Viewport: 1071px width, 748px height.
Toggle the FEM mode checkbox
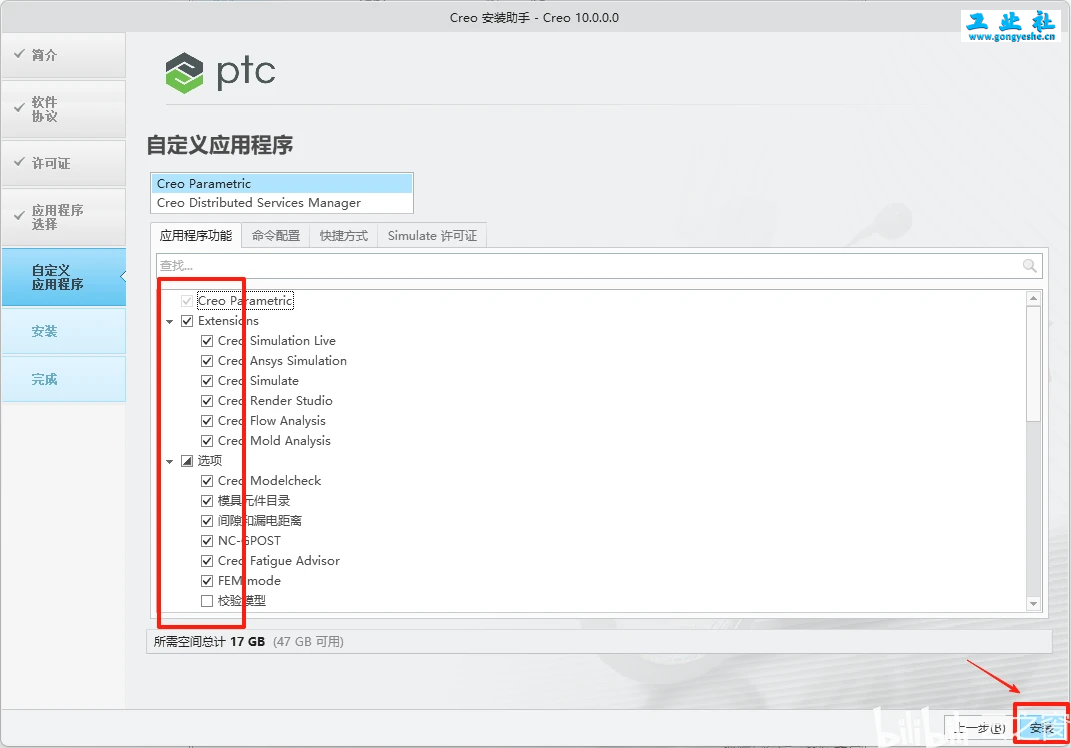point(207,581)
